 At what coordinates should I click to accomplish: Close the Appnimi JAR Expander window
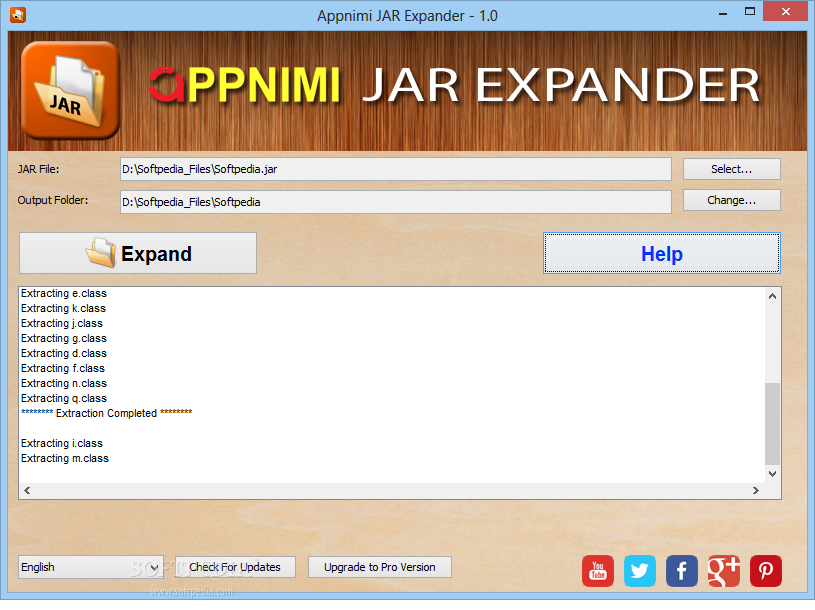786,11
